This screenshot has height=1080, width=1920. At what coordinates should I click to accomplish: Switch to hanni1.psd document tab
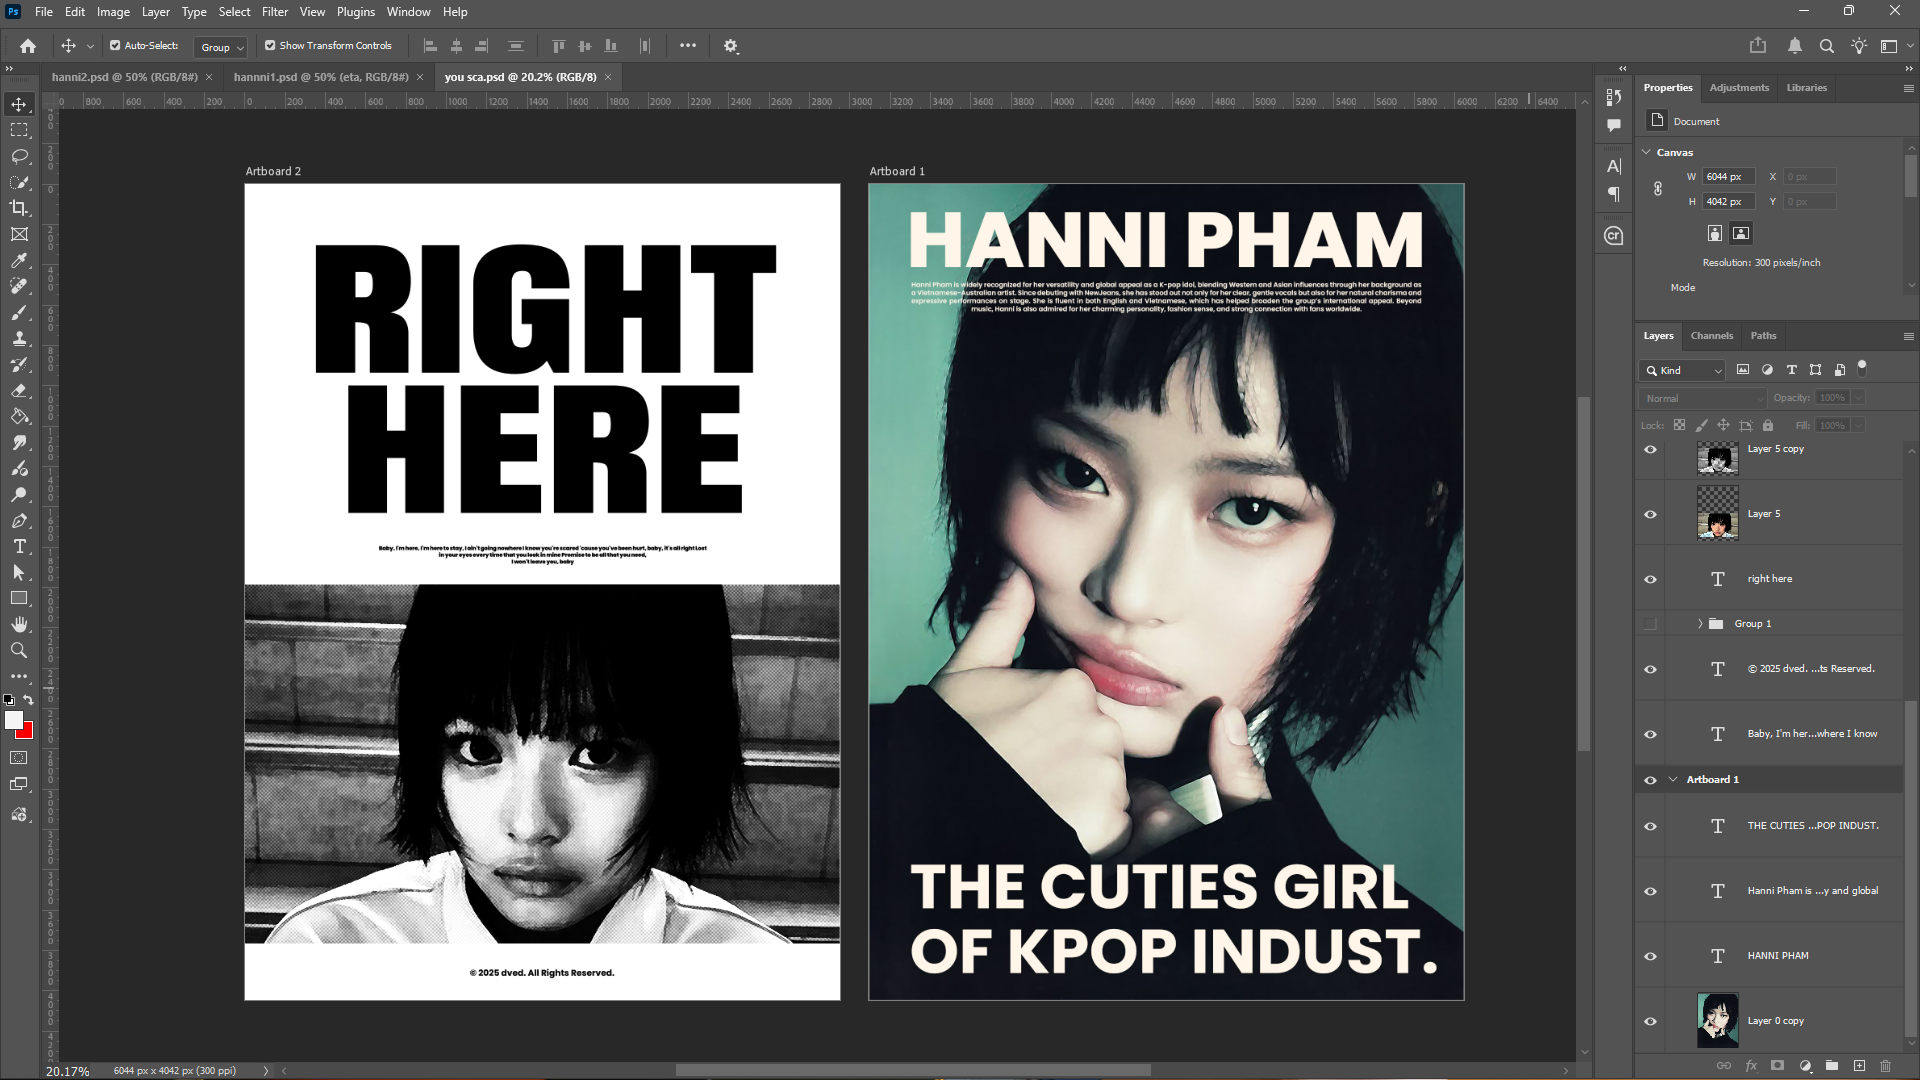coord(320,77)
